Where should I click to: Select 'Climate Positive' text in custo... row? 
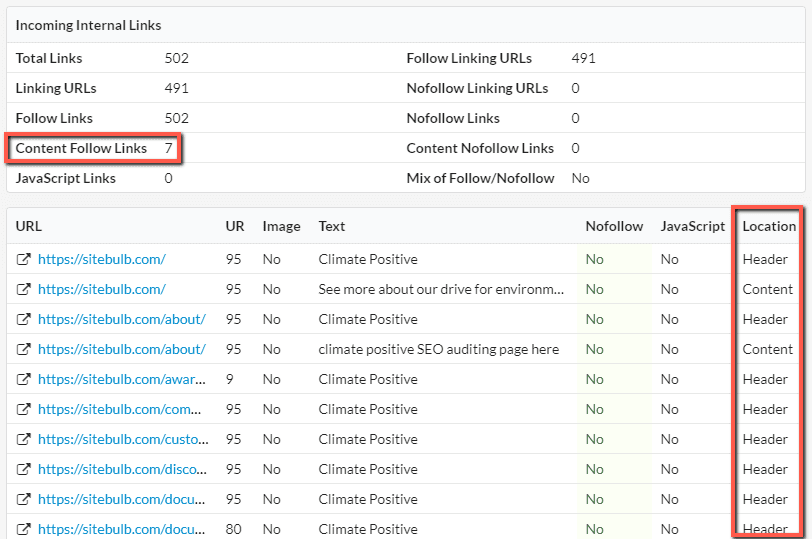point(368,439)
